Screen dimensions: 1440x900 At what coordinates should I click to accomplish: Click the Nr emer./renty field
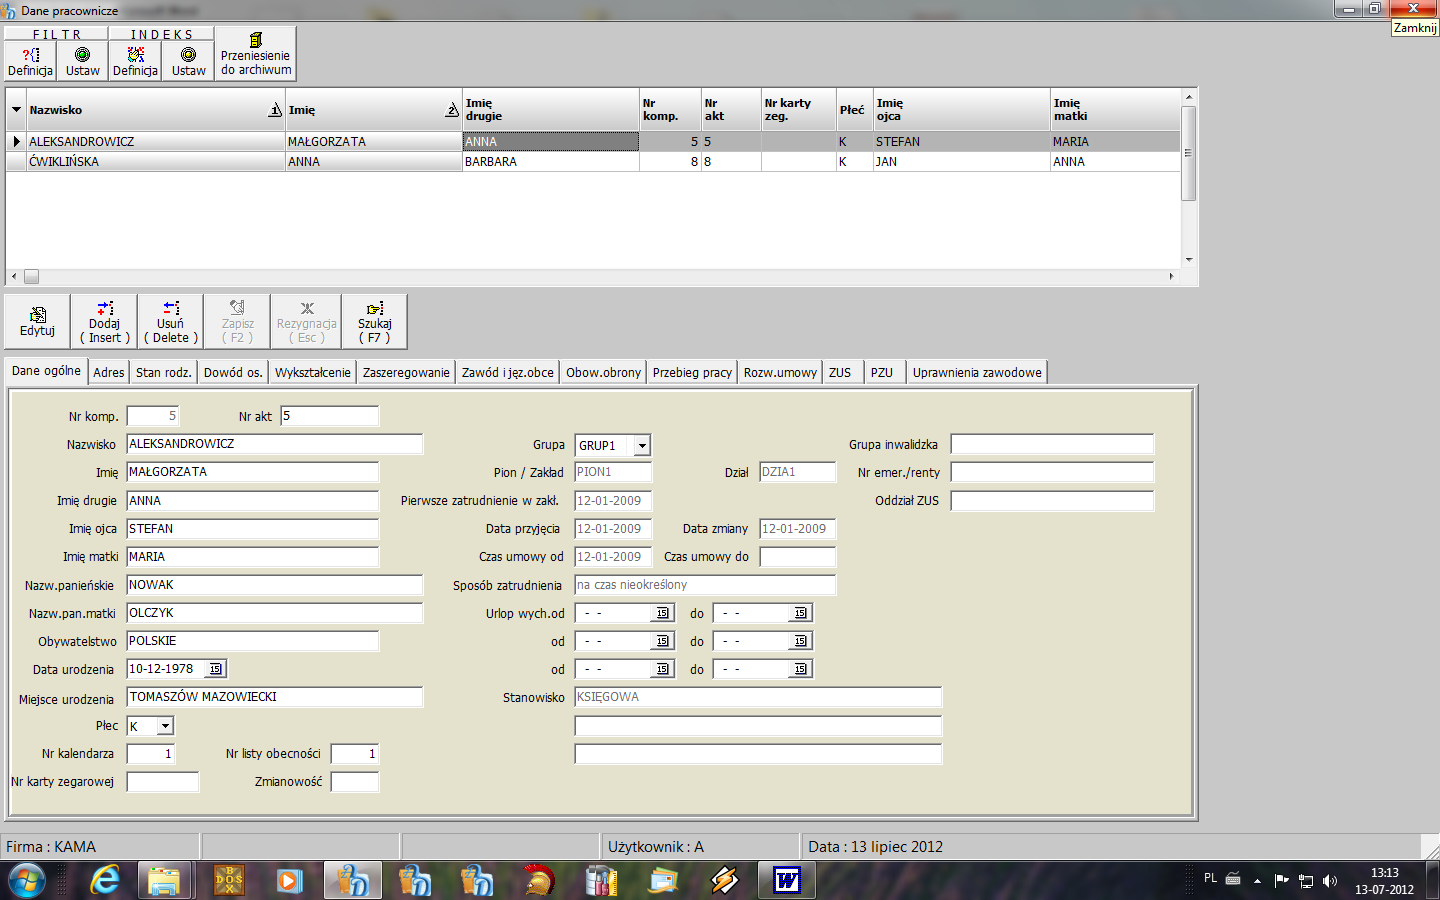click(x=1052, y=472)
